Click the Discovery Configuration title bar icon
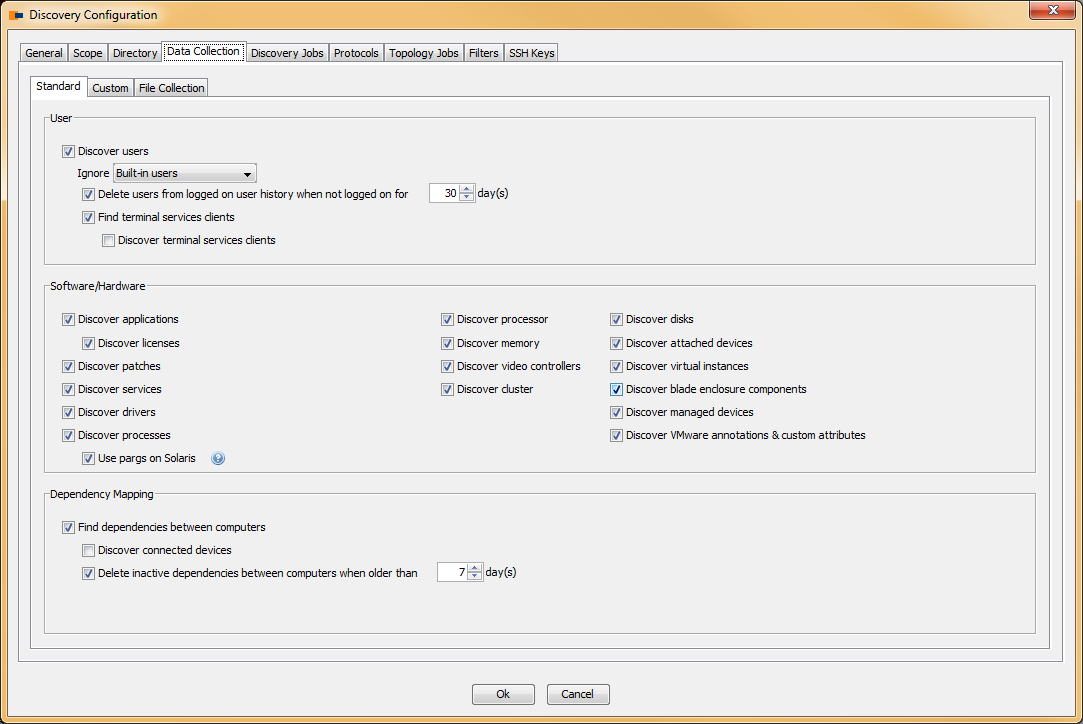Viewport: 1083px width, 724px height. click(16, 15)
